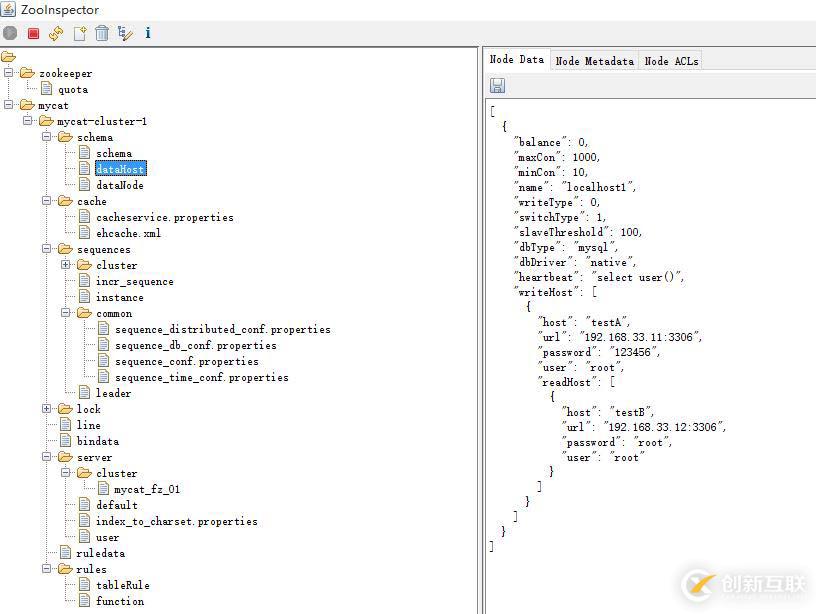Screen dimensions: 816x614
Task: Click the blue About info icon
Action: [x=148, y=34]
